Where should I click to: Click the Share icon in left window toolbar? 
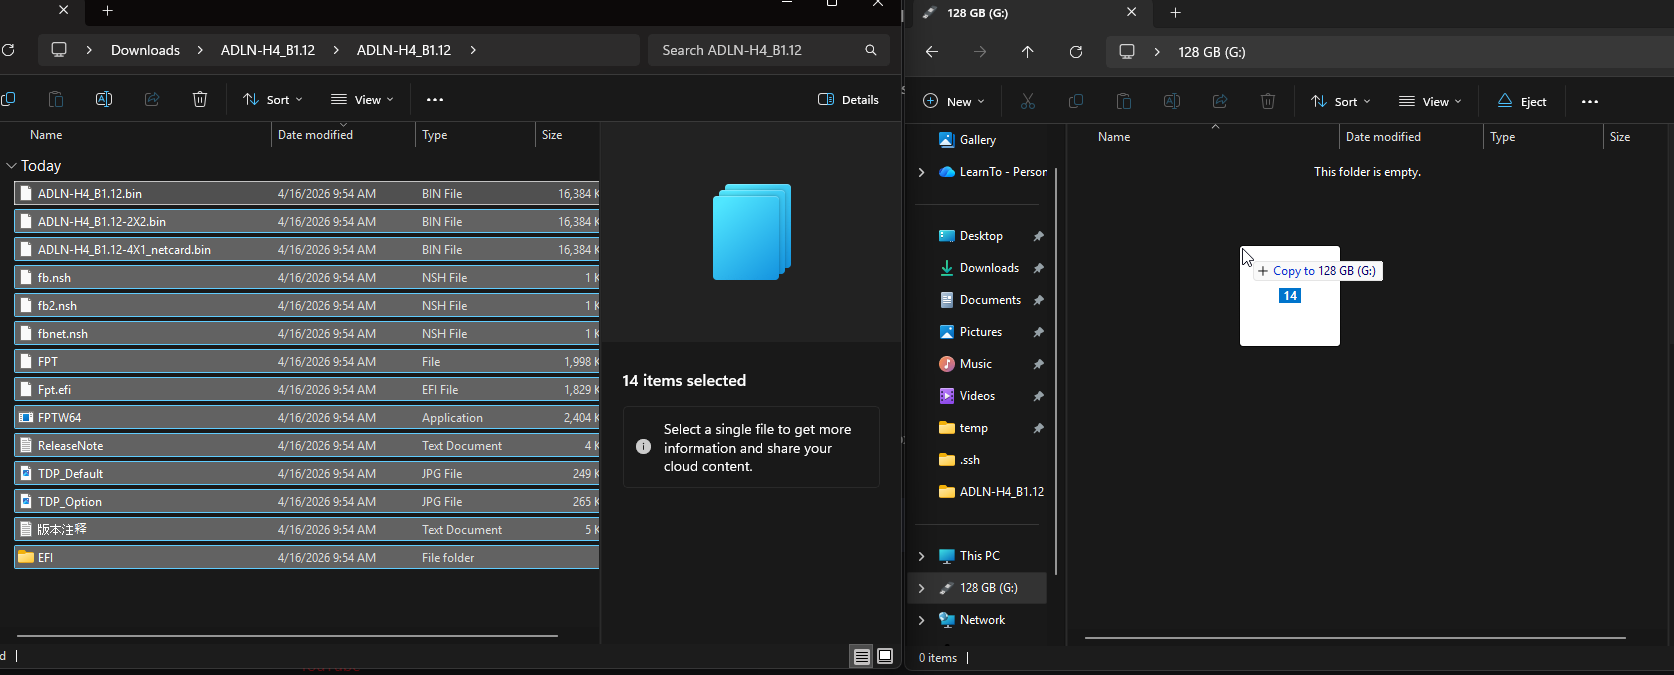click(x=152, y=99)
